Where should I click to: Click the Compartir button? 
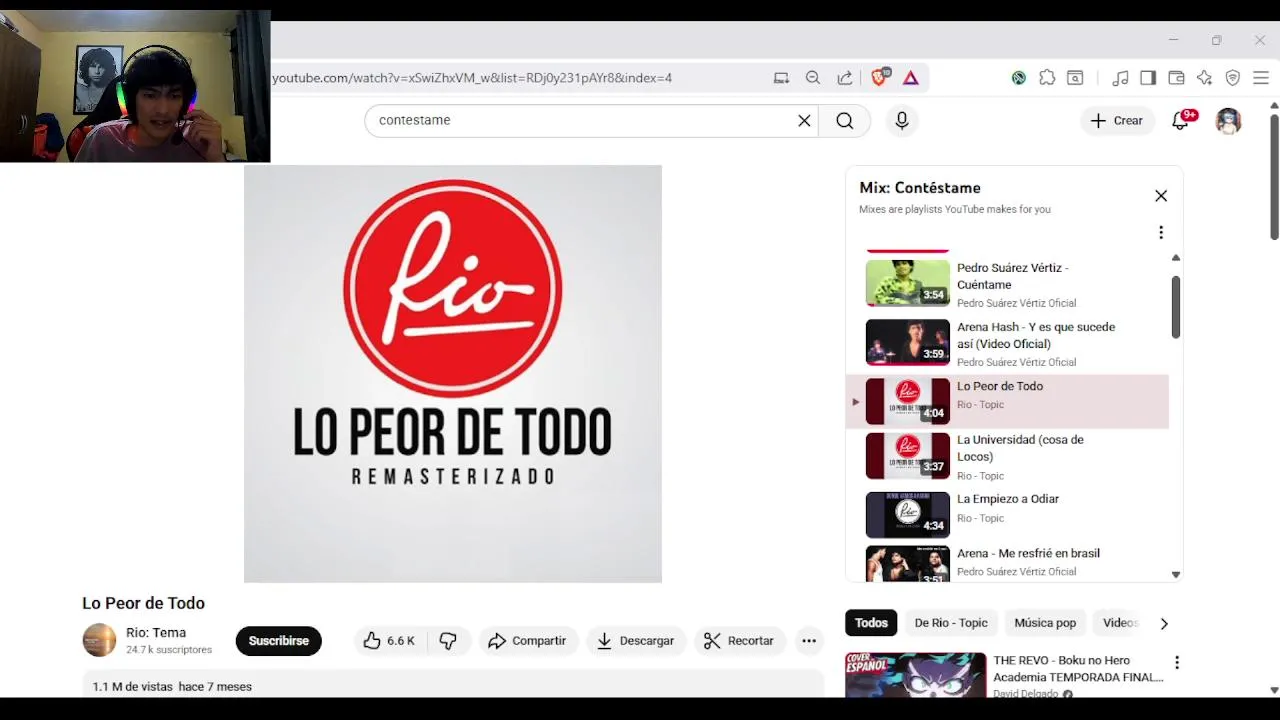527,641
